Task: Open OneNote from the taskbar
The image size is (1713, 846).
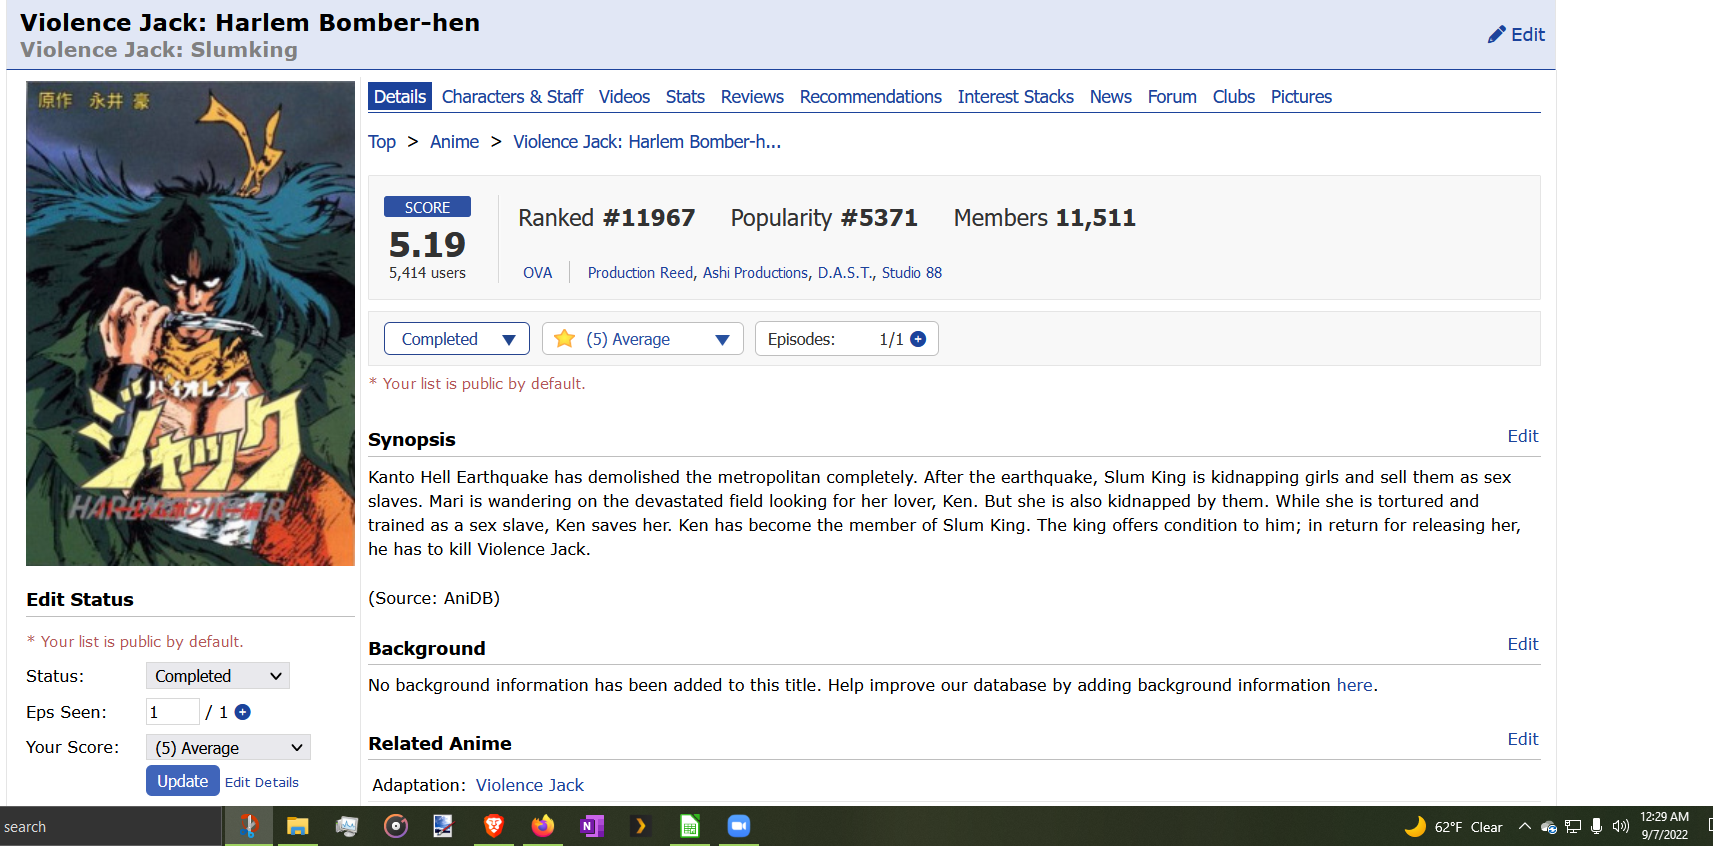Action: 591,826
